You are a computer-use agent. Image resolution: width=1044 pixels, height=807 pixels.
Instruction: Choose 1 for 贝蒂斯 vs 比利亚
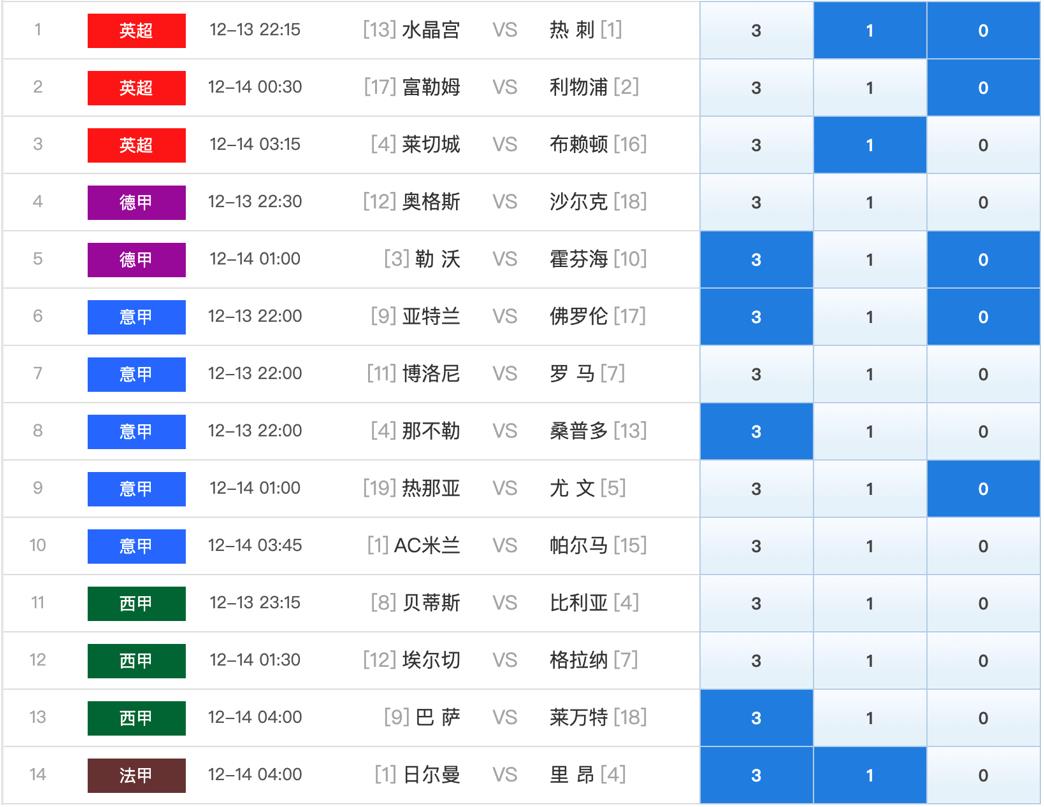click(870, 603)
